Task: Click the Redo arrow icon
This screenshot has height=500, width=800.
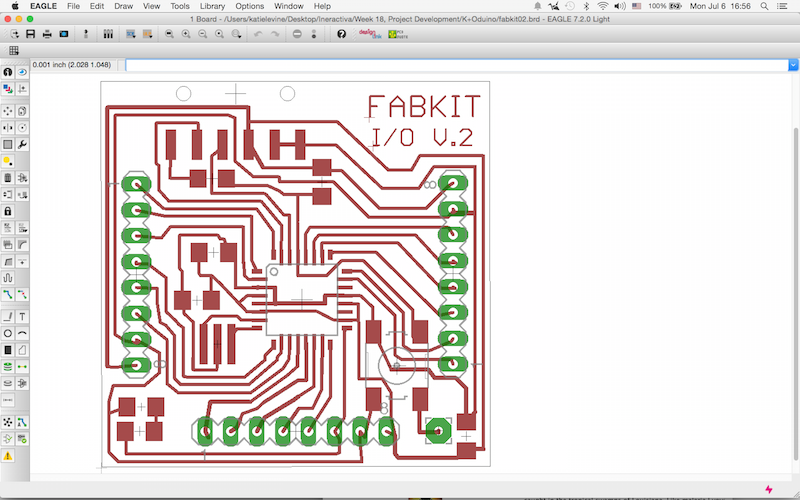Action: tap(275, 34)
